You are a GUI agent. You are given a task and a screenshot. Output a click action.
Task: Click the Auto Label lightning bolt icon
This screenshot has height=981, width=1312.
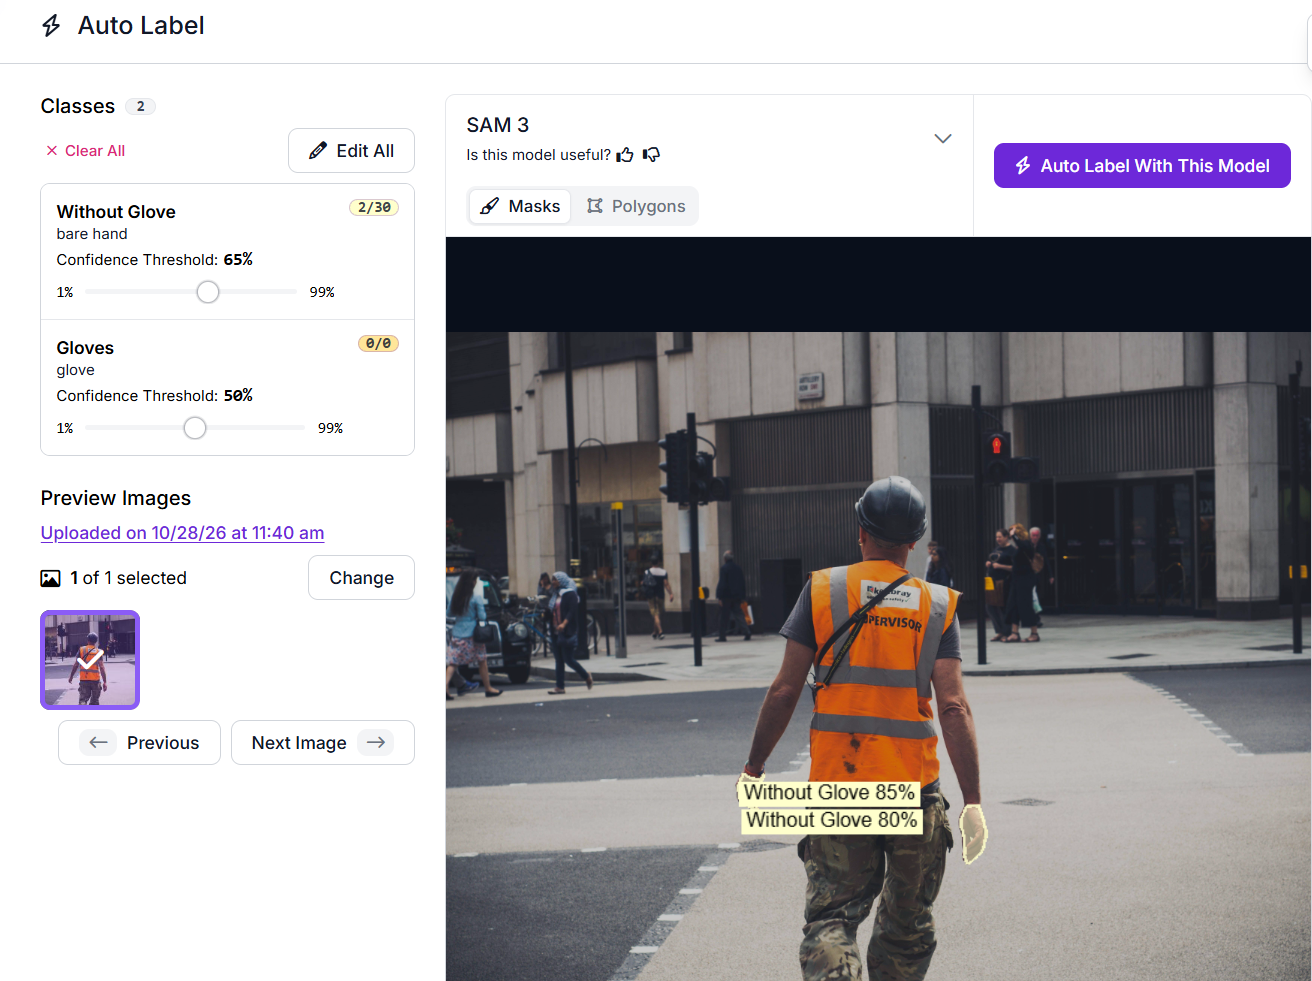(x=51, y=26)
